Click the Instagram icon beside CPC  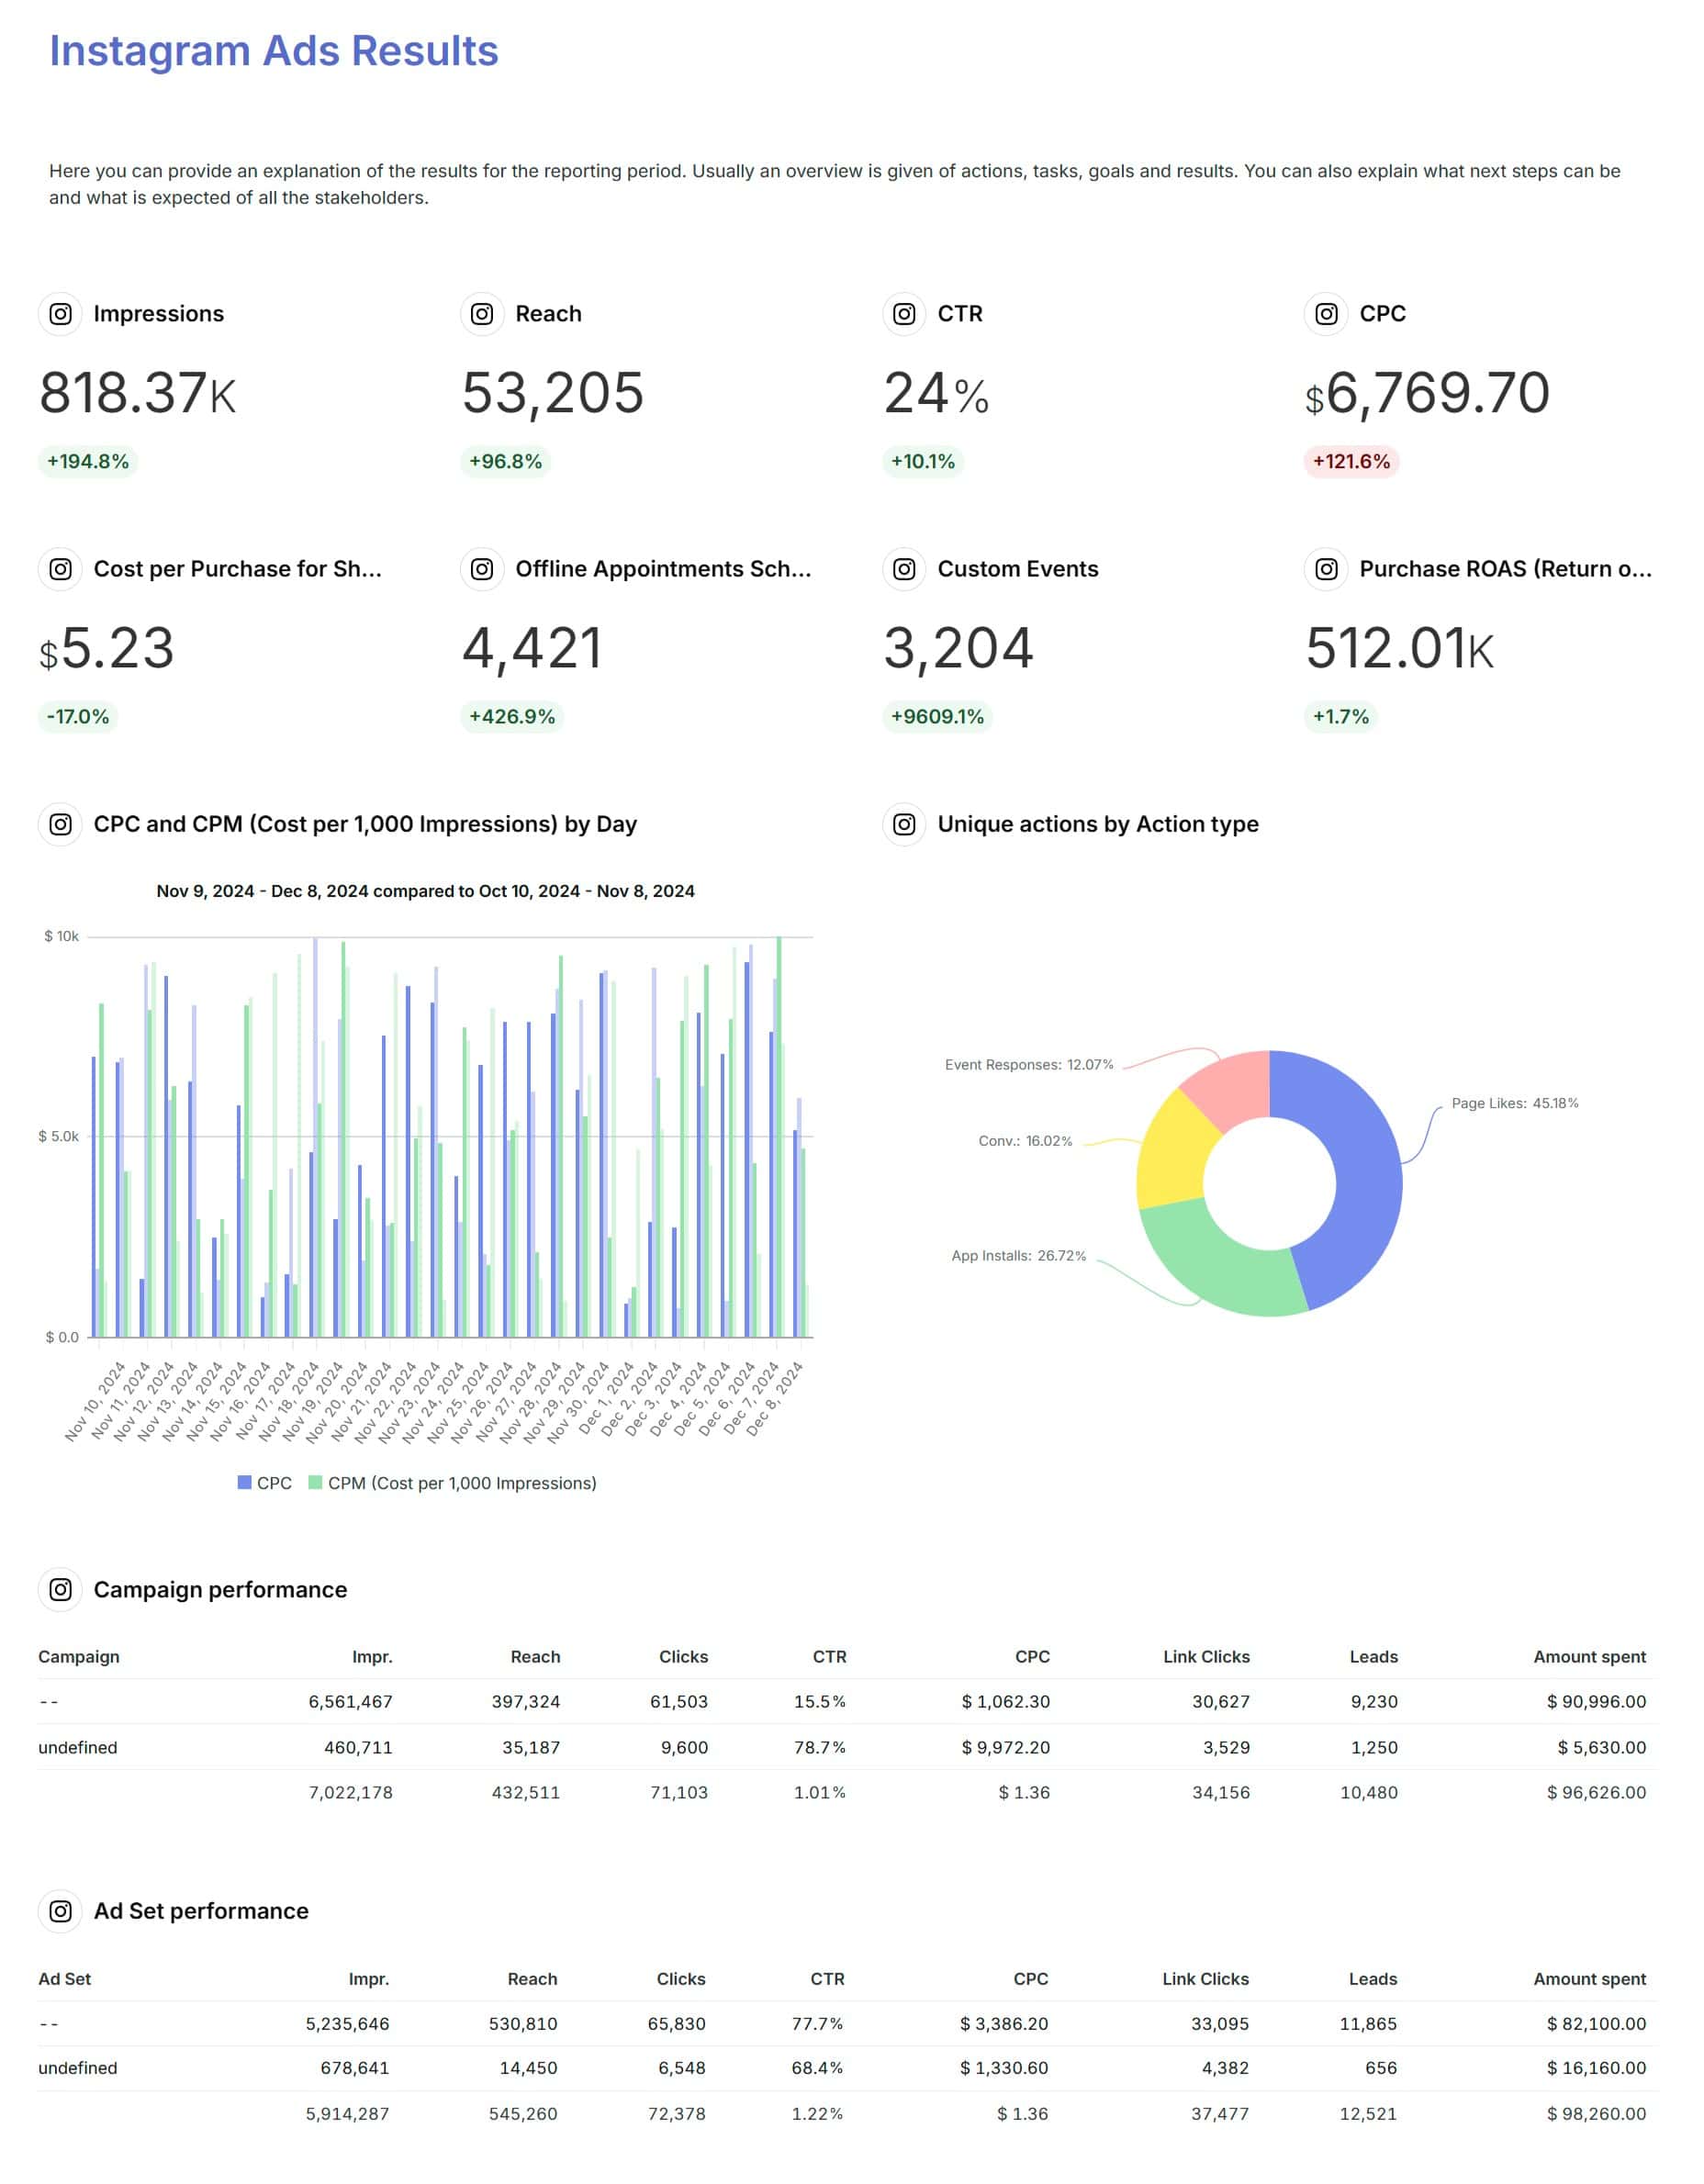1325,313
